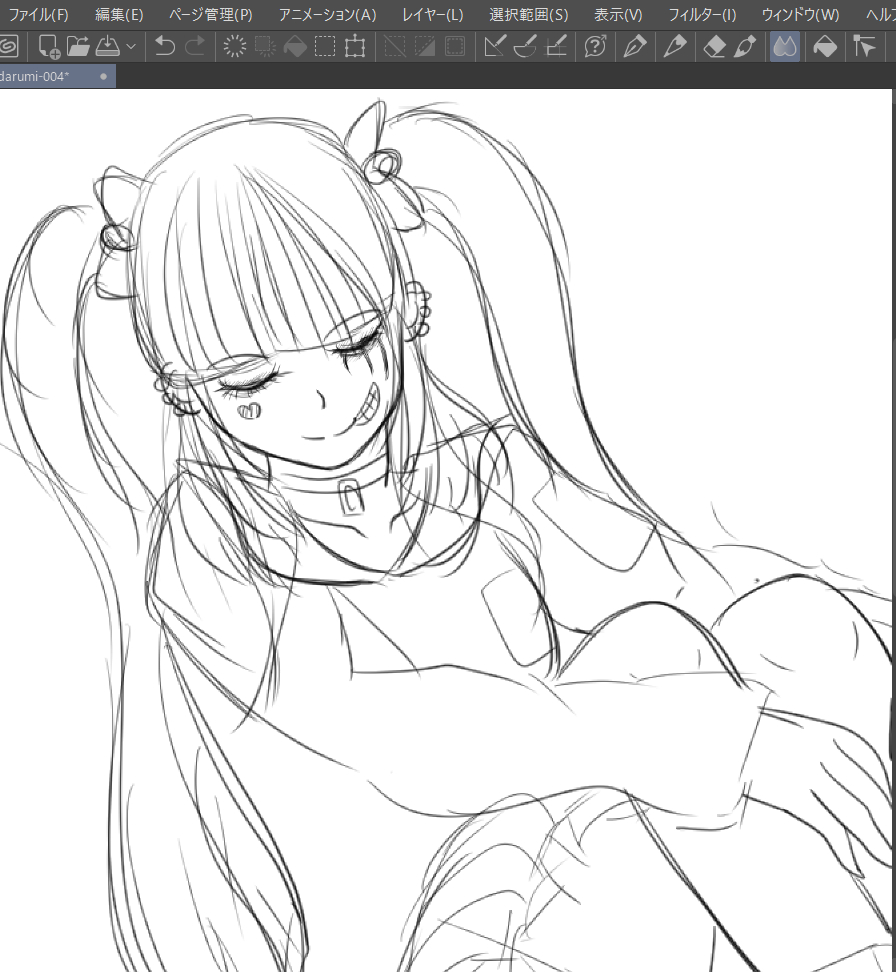Open the 表示(V) menu

618,14
